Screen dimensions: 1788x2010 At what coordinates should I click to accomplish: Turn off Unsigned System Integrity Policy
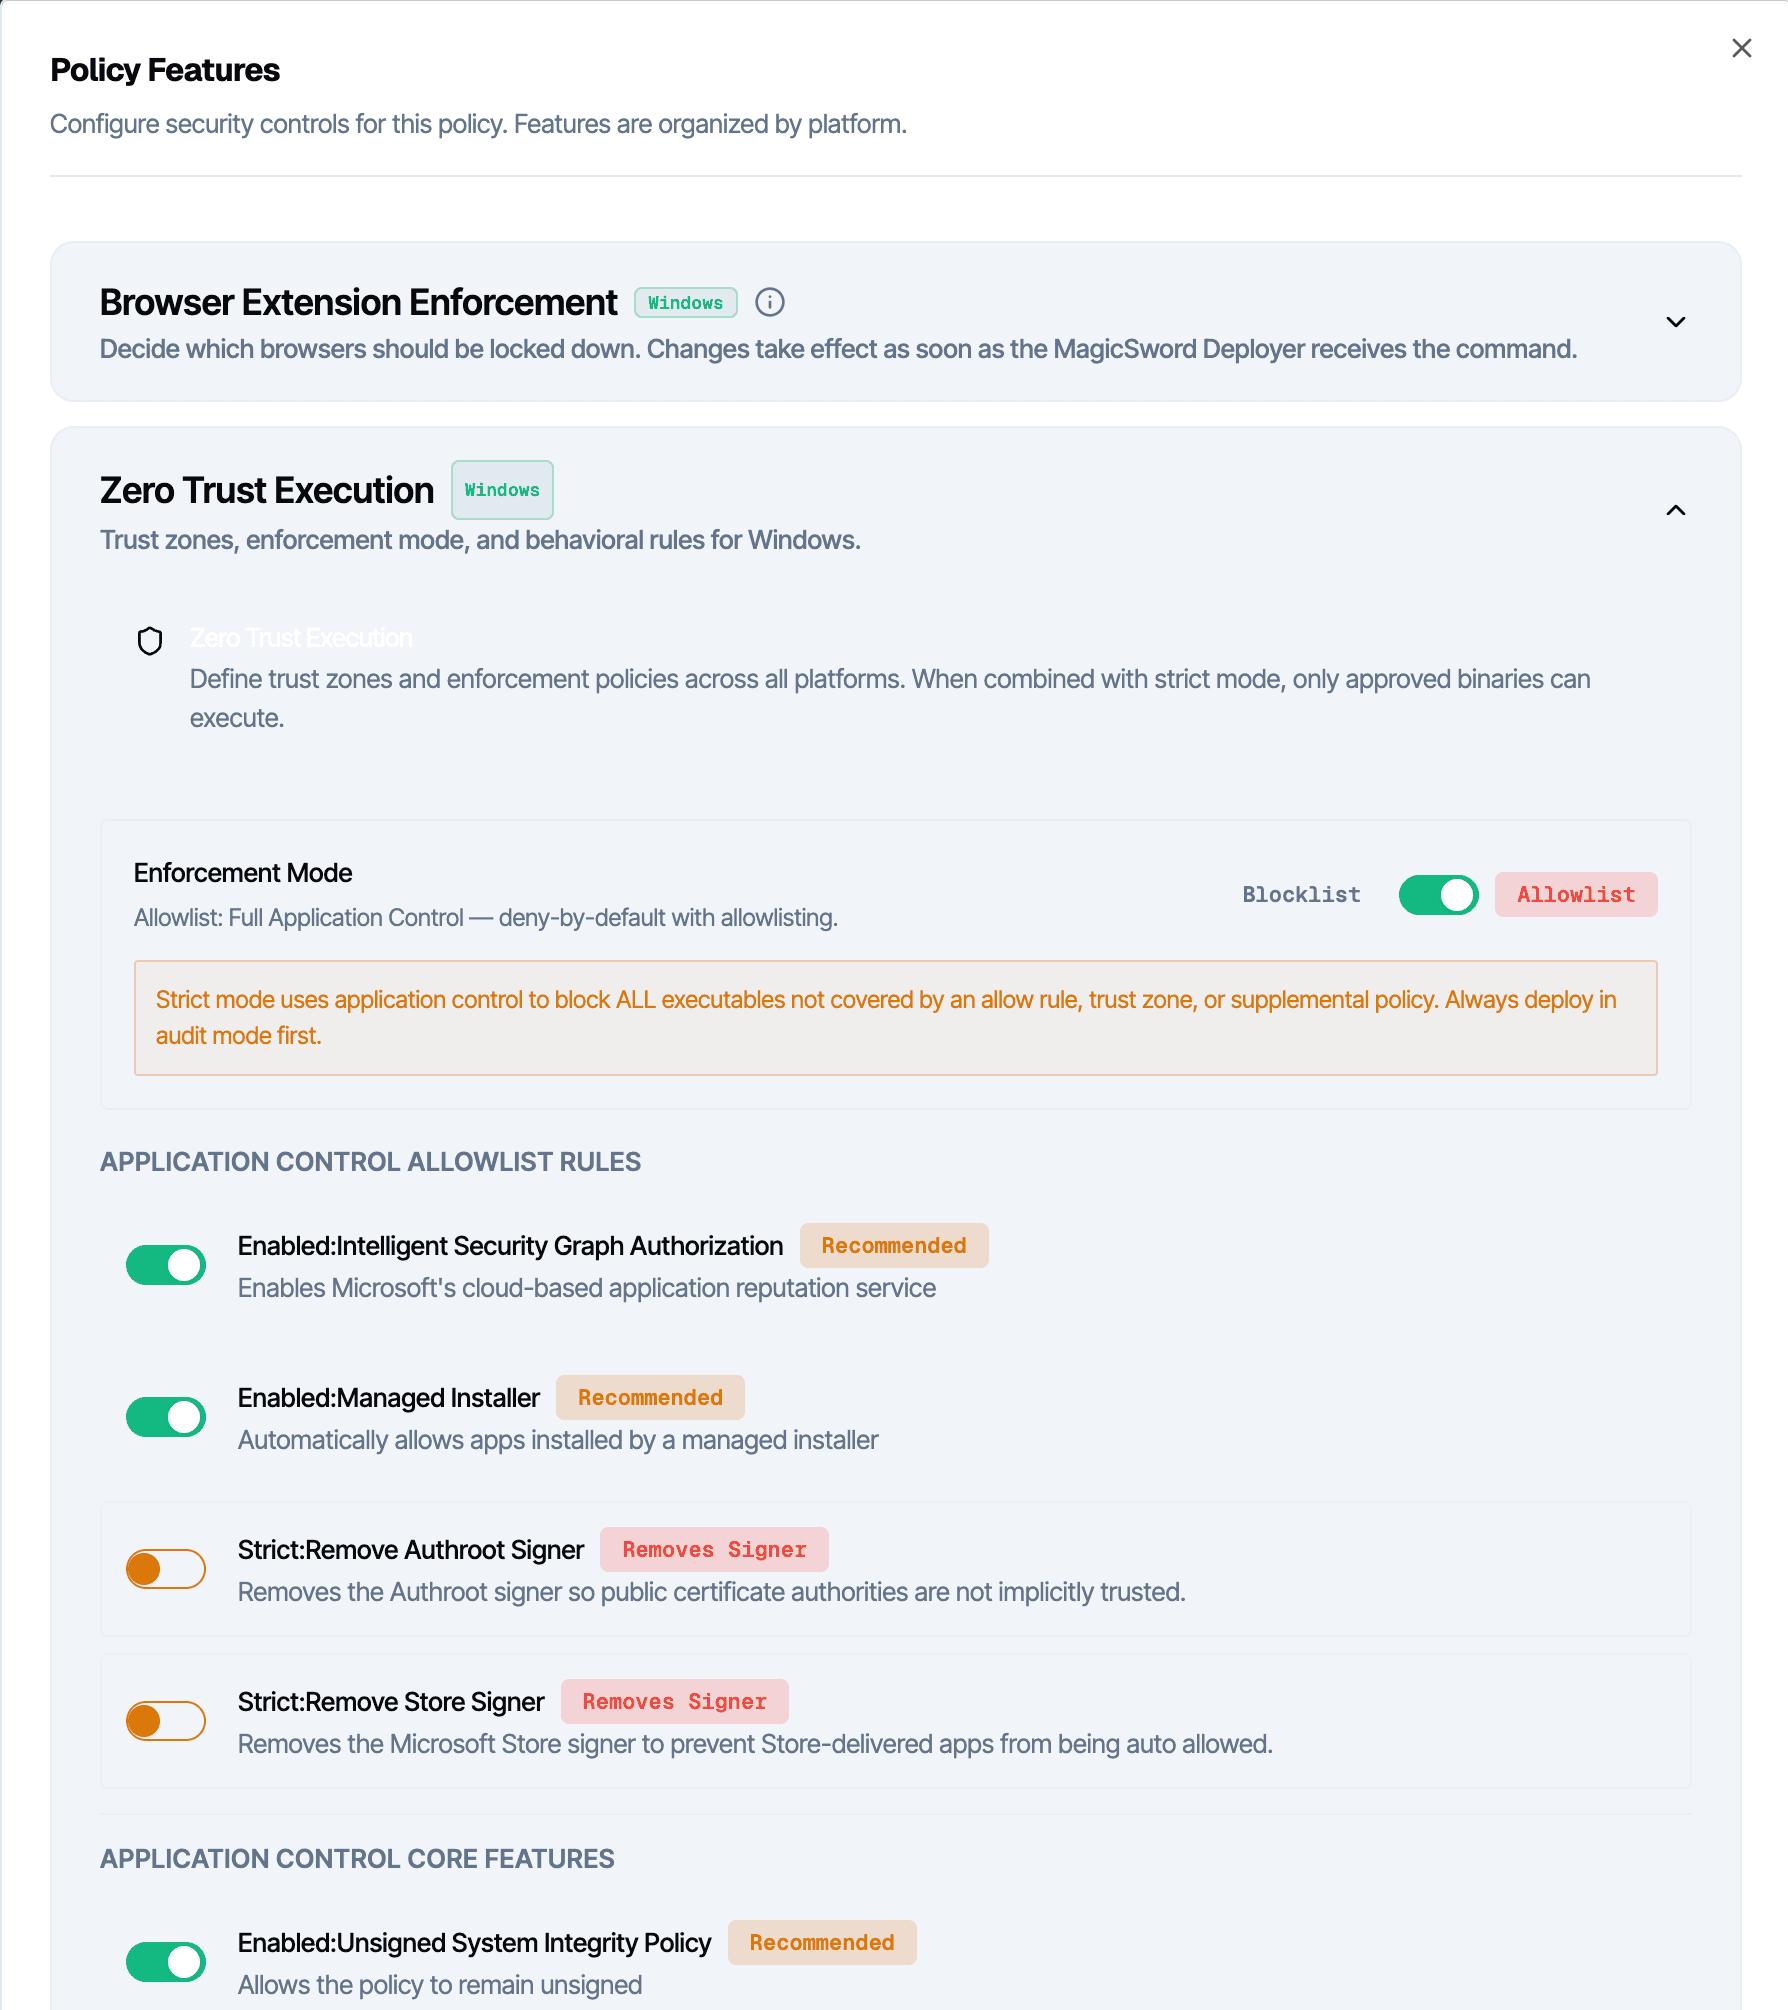[x=166, y=1961]
